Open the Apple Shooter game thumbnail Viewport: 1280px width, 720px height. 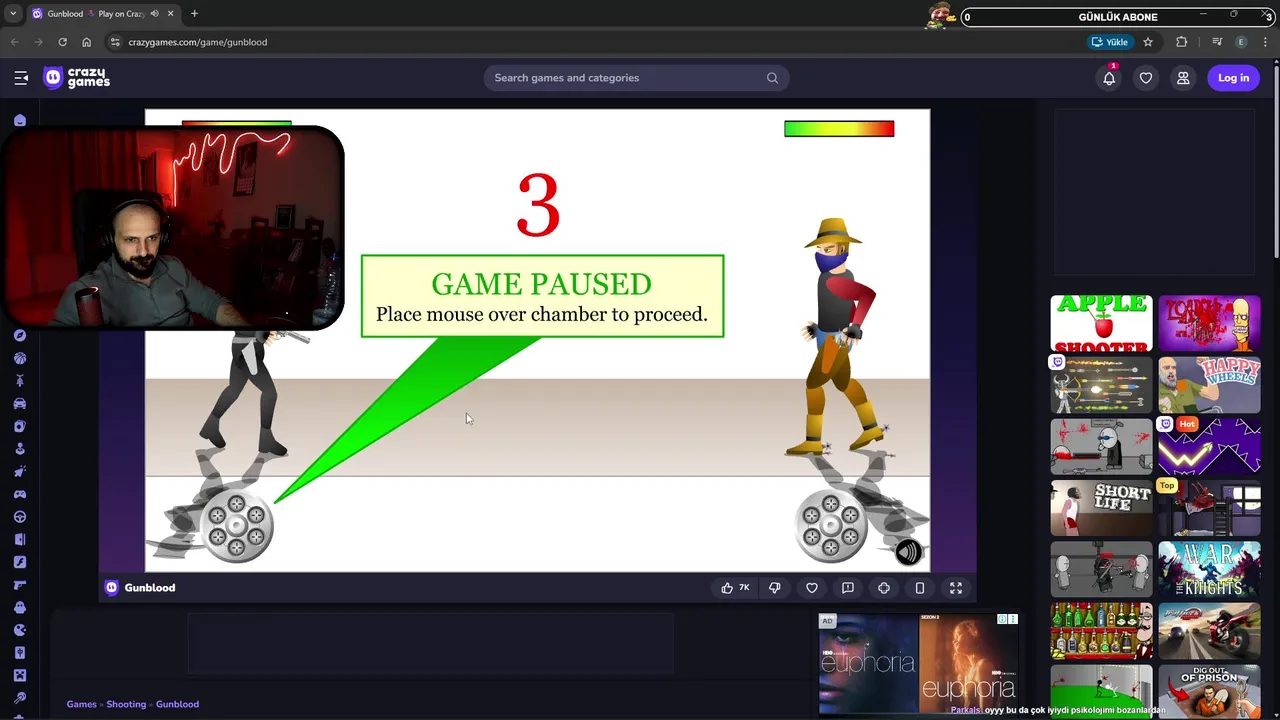1101,323
